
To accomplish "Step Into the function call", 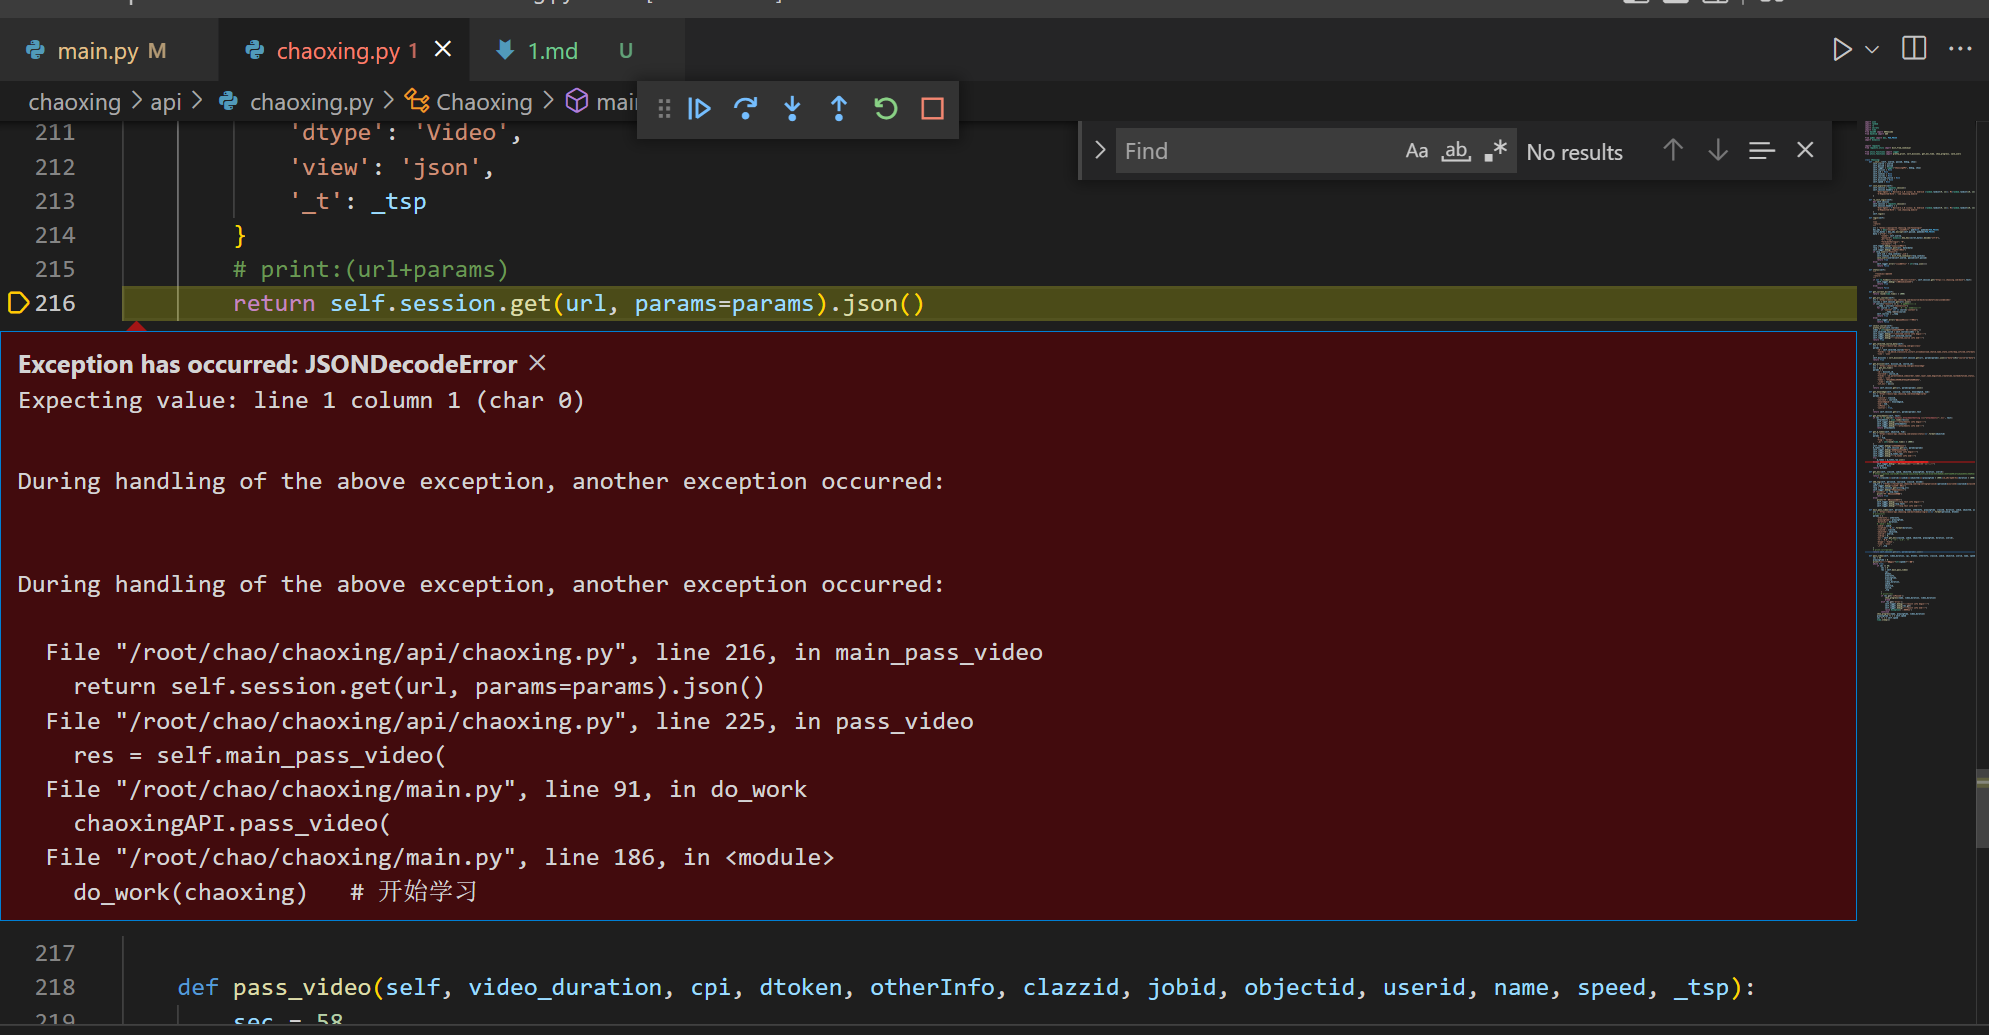I will point(792,109).
